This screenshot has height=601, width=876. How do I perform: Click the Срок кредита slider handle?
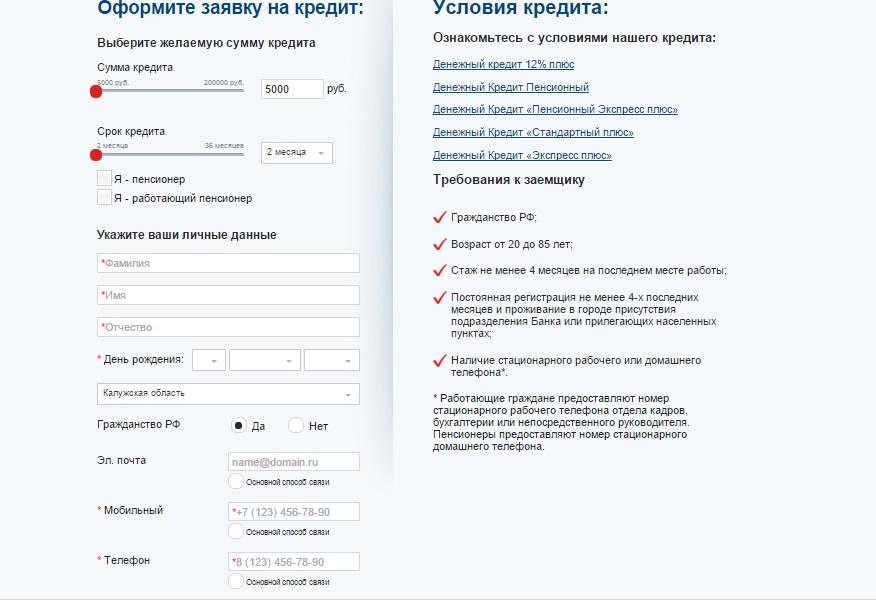[x=96, y=154]
